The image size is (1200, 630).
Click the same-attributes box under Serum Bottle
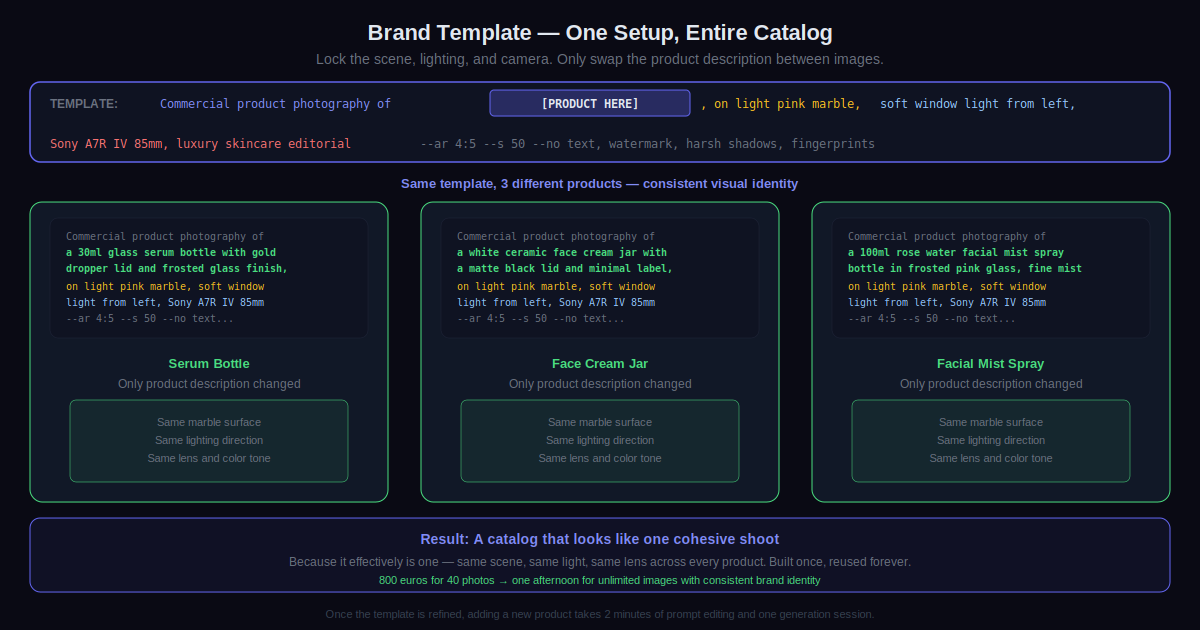click(209, 441)
